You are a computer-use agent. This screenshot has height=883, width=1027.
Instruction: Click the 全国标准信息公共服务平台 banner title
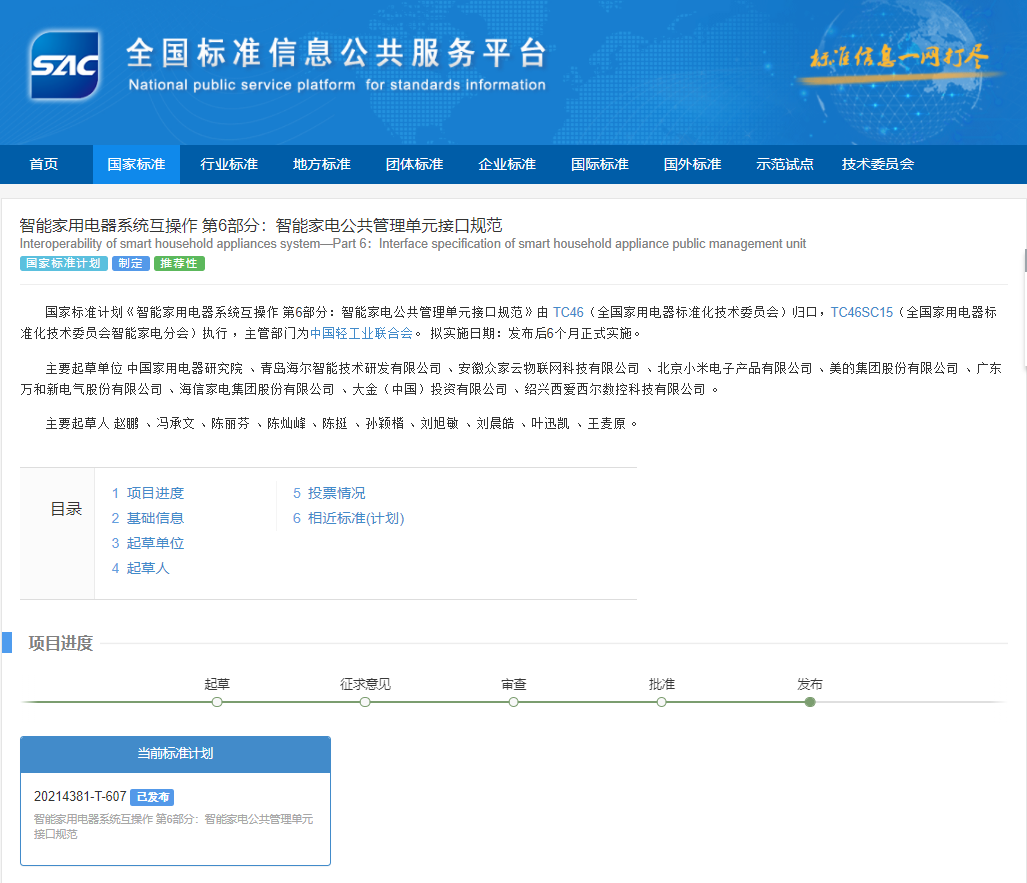tap(337, 53)
